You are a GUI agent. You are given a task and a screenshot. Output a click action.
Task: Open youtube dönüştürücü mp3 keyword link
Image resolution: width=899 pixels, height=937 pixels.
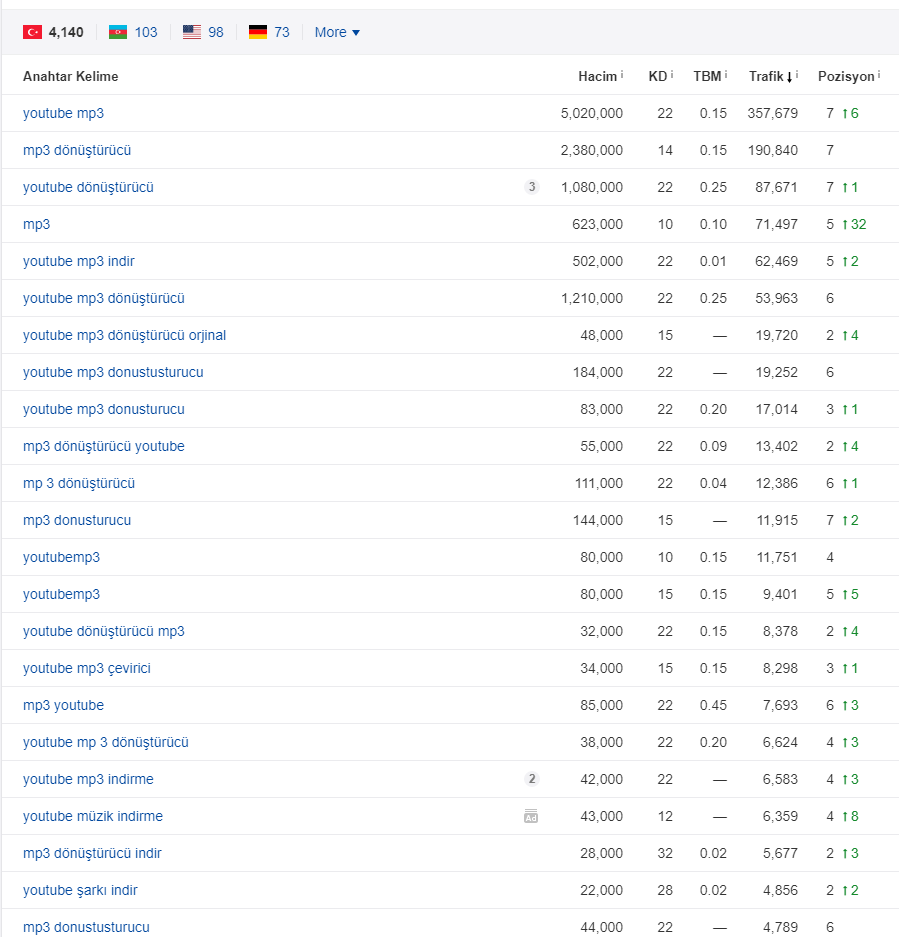pyautogui.click(x=103, y=631)
